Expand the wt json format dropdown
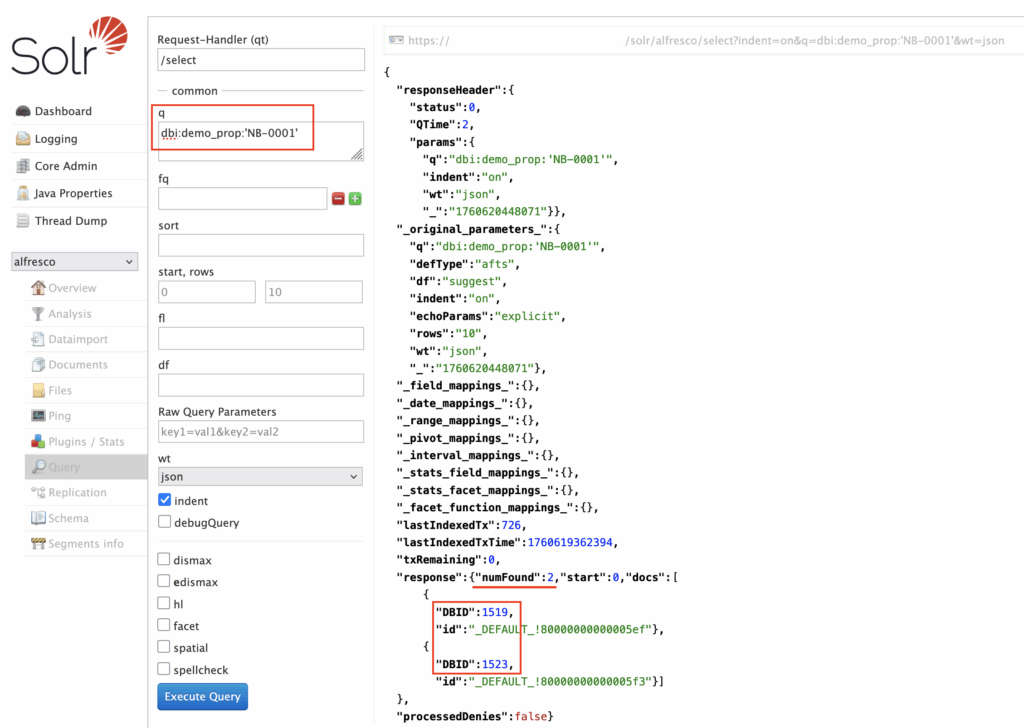 [260, 477]
